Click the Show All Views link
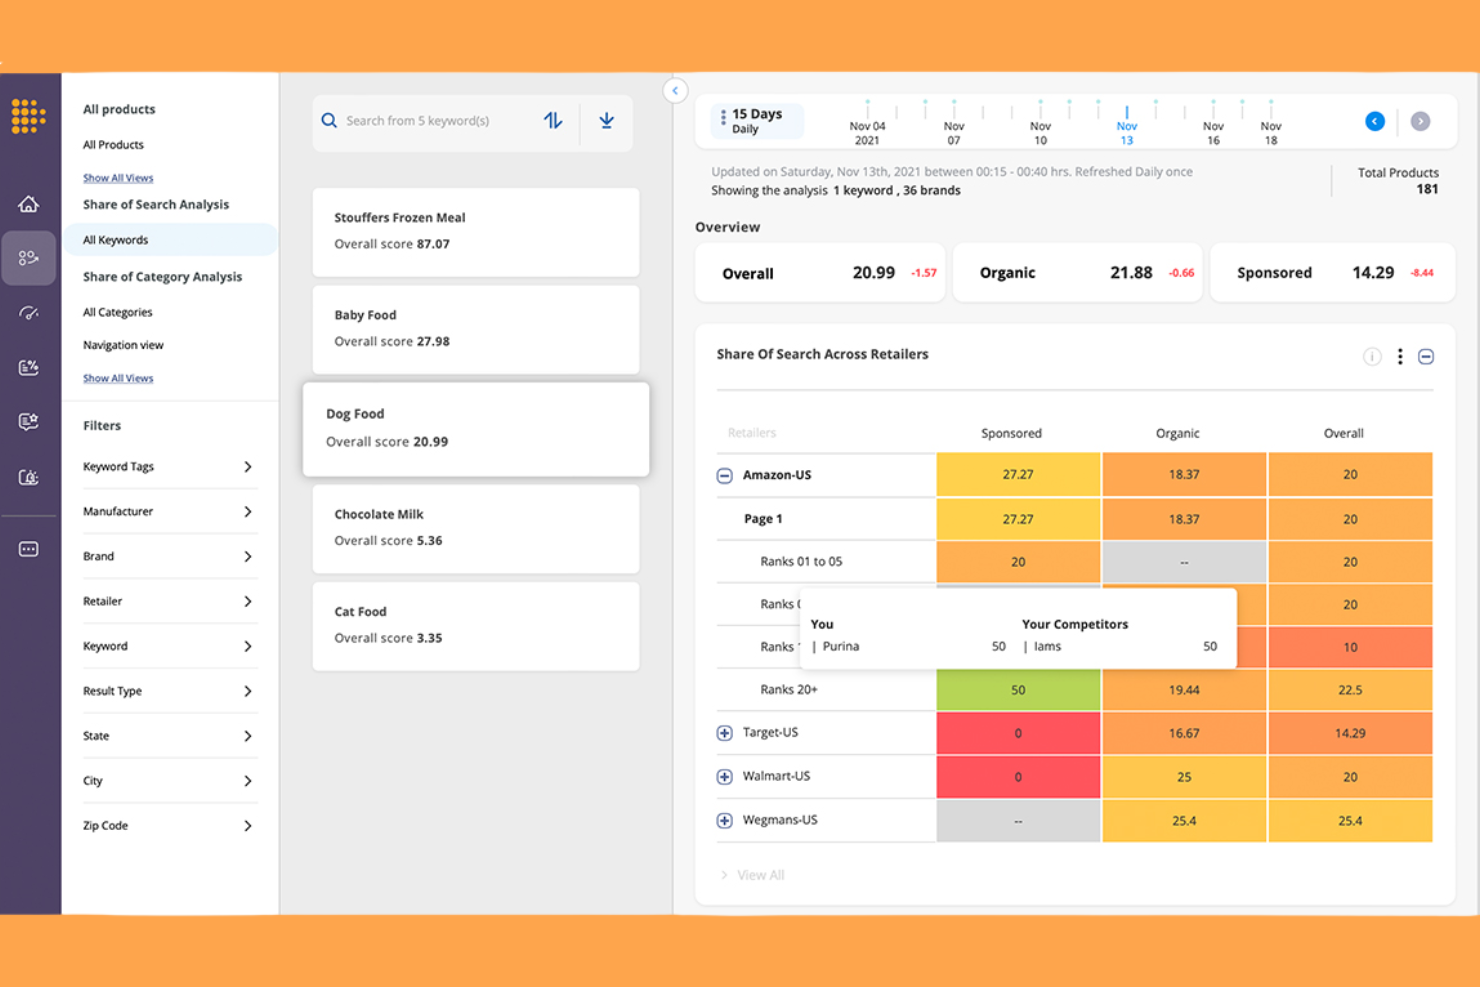The height and width of the screenshot is (987, 1480). click(x=118, y=177)
